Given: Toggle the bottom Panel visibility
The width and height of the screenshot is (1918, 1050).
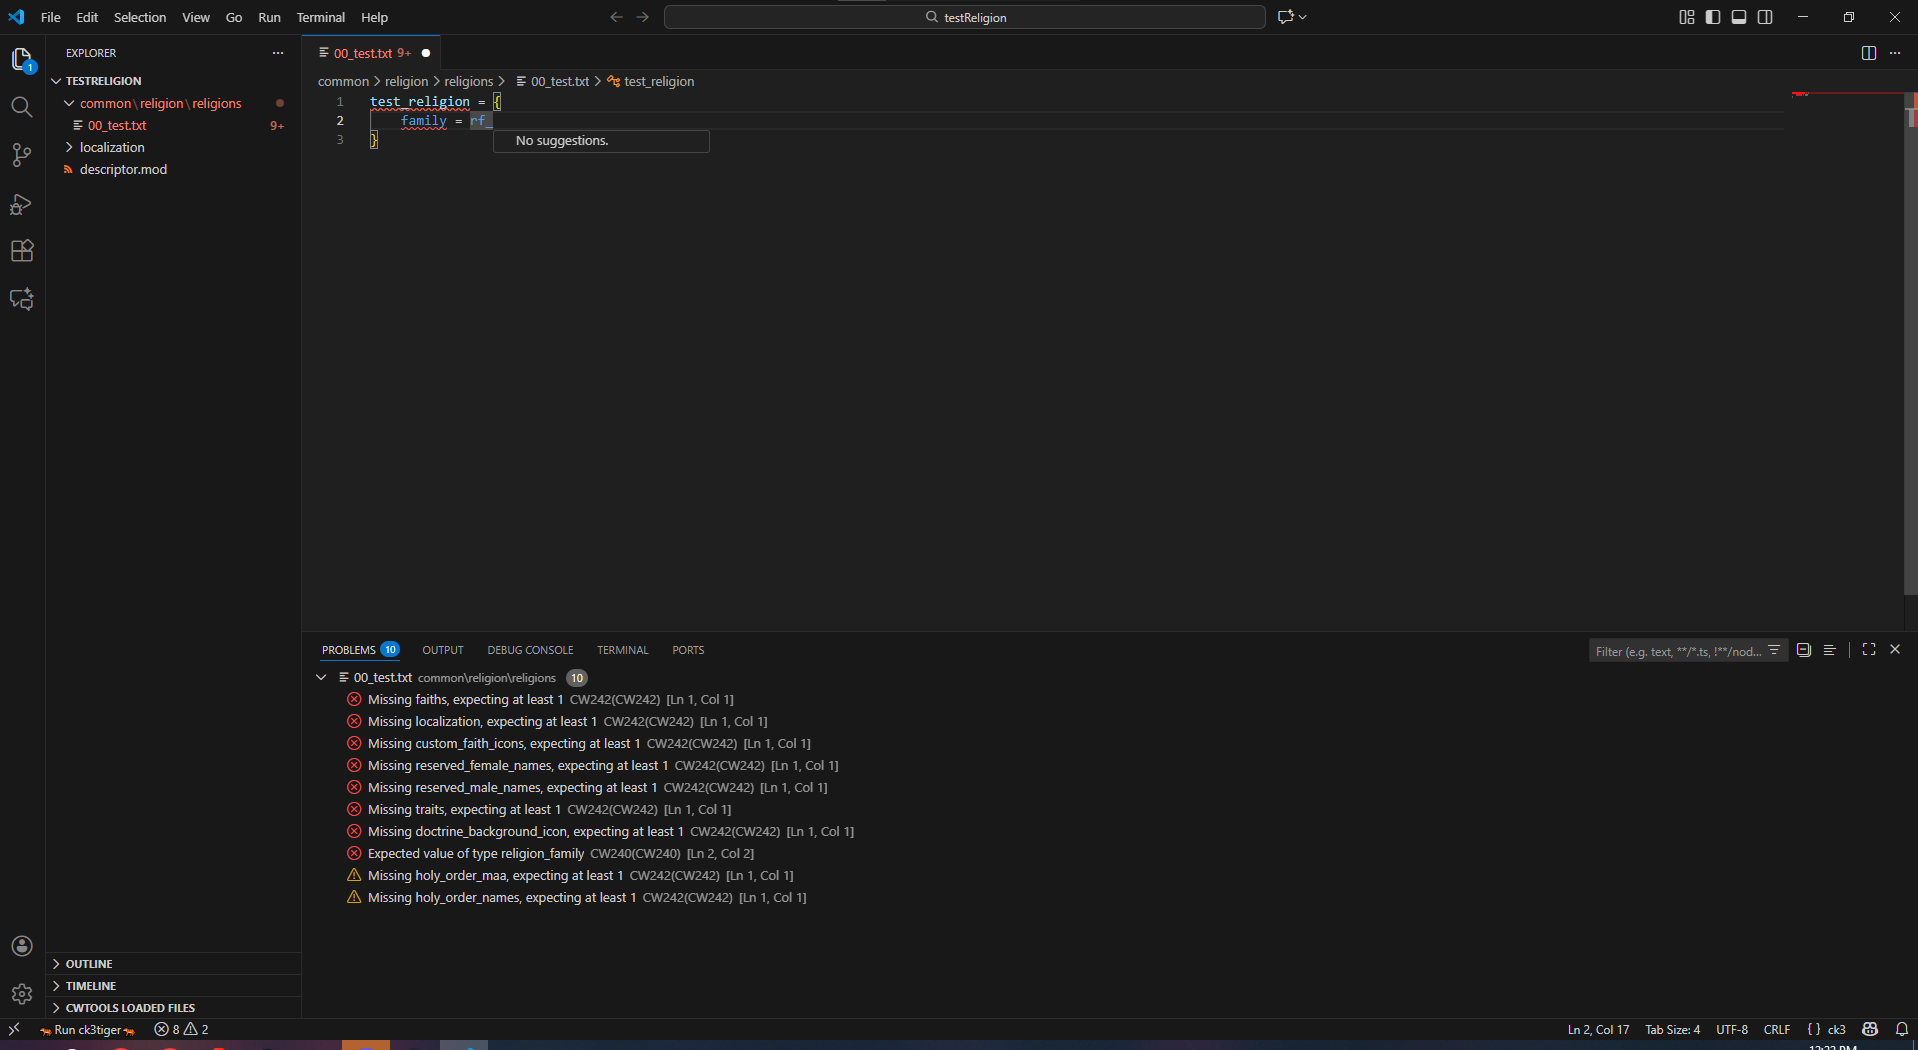Looking at the screenshot, I should tap(1739, 17).
